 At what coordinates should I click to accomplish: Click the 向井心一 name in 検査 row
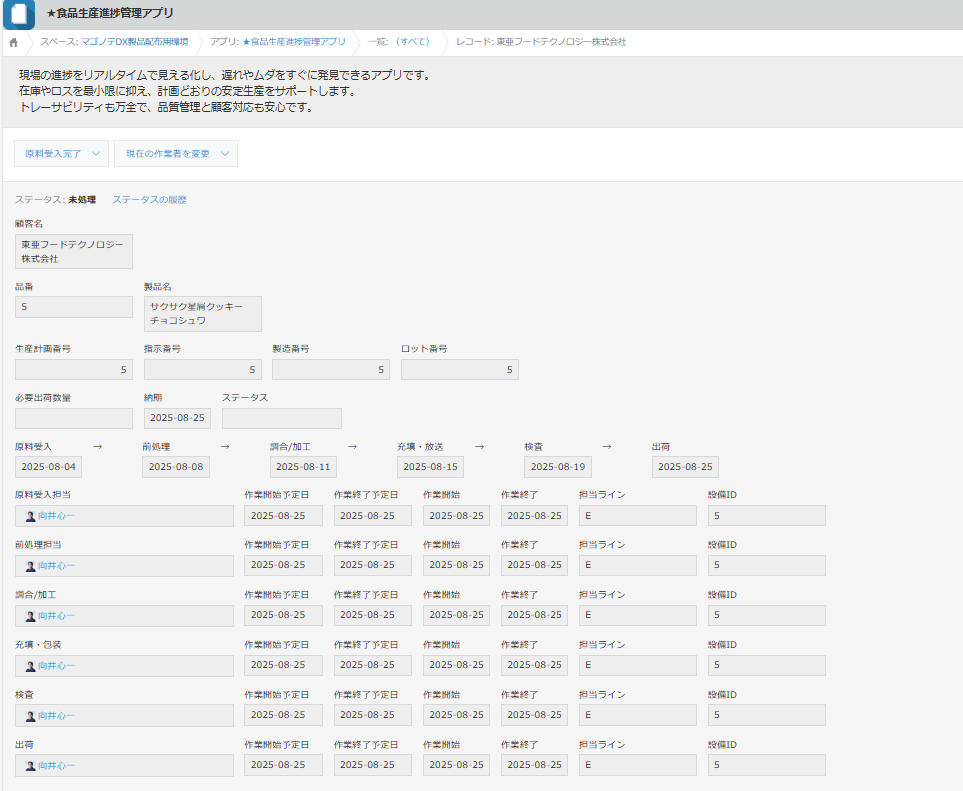(56, 716)
